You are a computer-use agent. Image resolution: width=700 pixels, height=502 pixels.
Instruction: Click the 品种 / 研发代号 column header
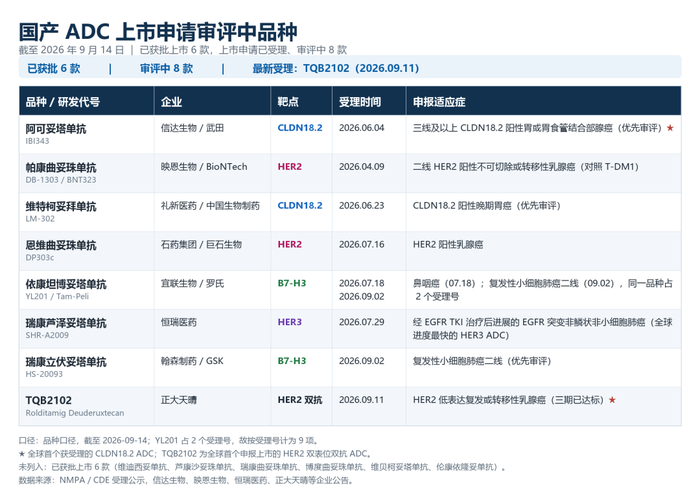[62, 102]
